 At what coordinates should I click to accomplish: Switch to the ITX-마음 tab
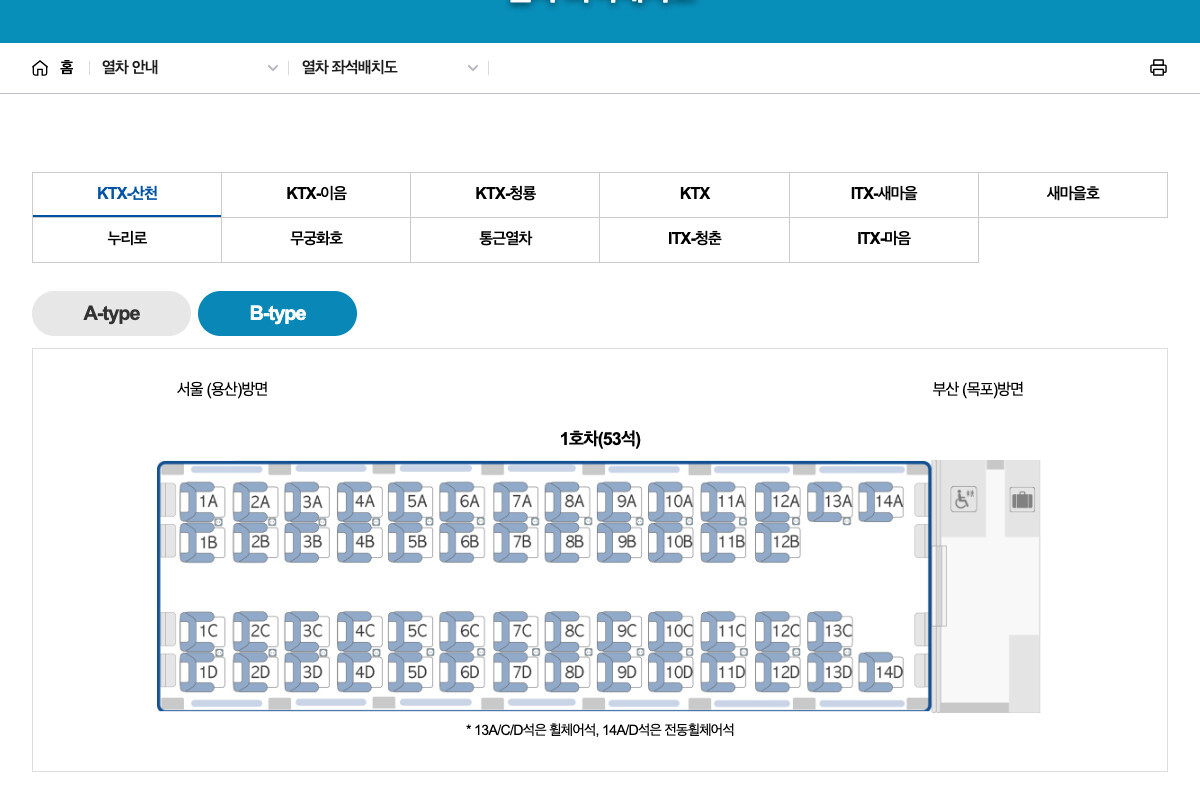[884, 240]
